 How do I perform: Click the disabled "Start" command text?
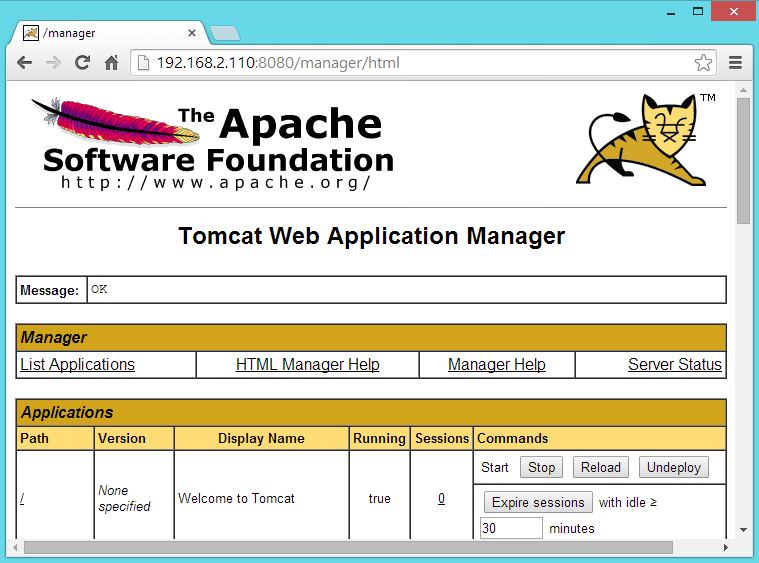coord(495,467)
